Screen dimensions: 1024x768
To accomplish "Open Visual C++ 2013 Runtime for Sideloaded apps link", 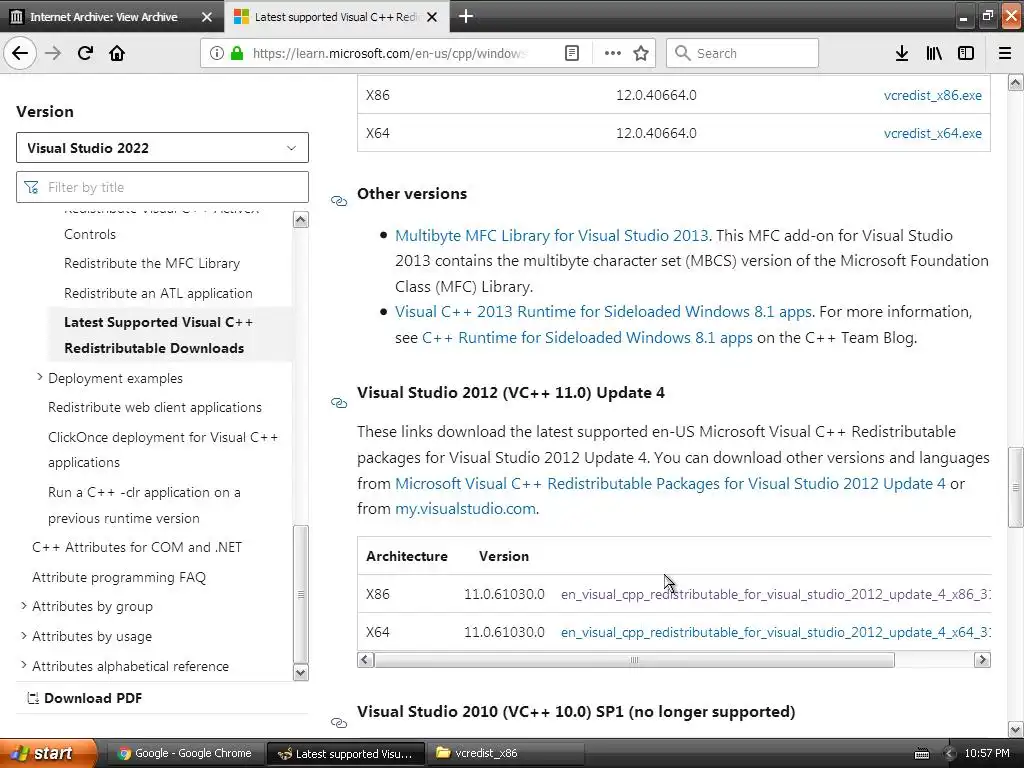I will coord(603,312).
